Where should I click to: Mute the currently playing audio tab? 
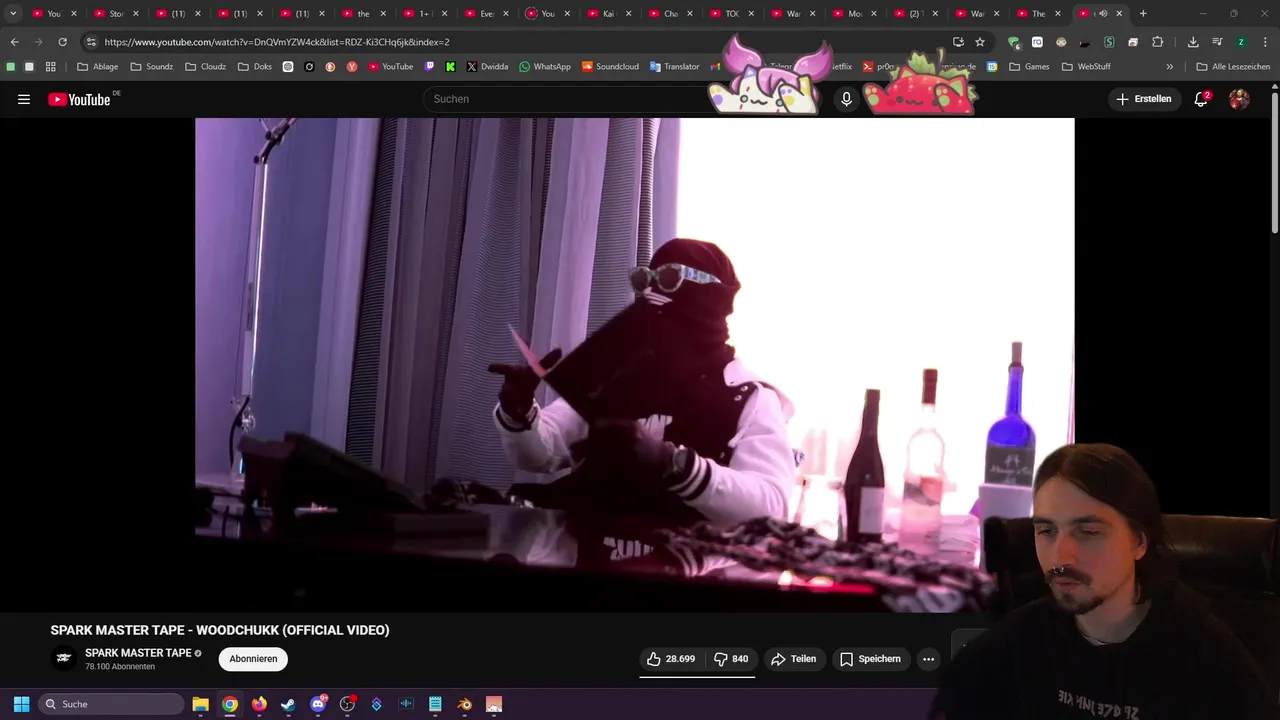[x=1103, y=14]
